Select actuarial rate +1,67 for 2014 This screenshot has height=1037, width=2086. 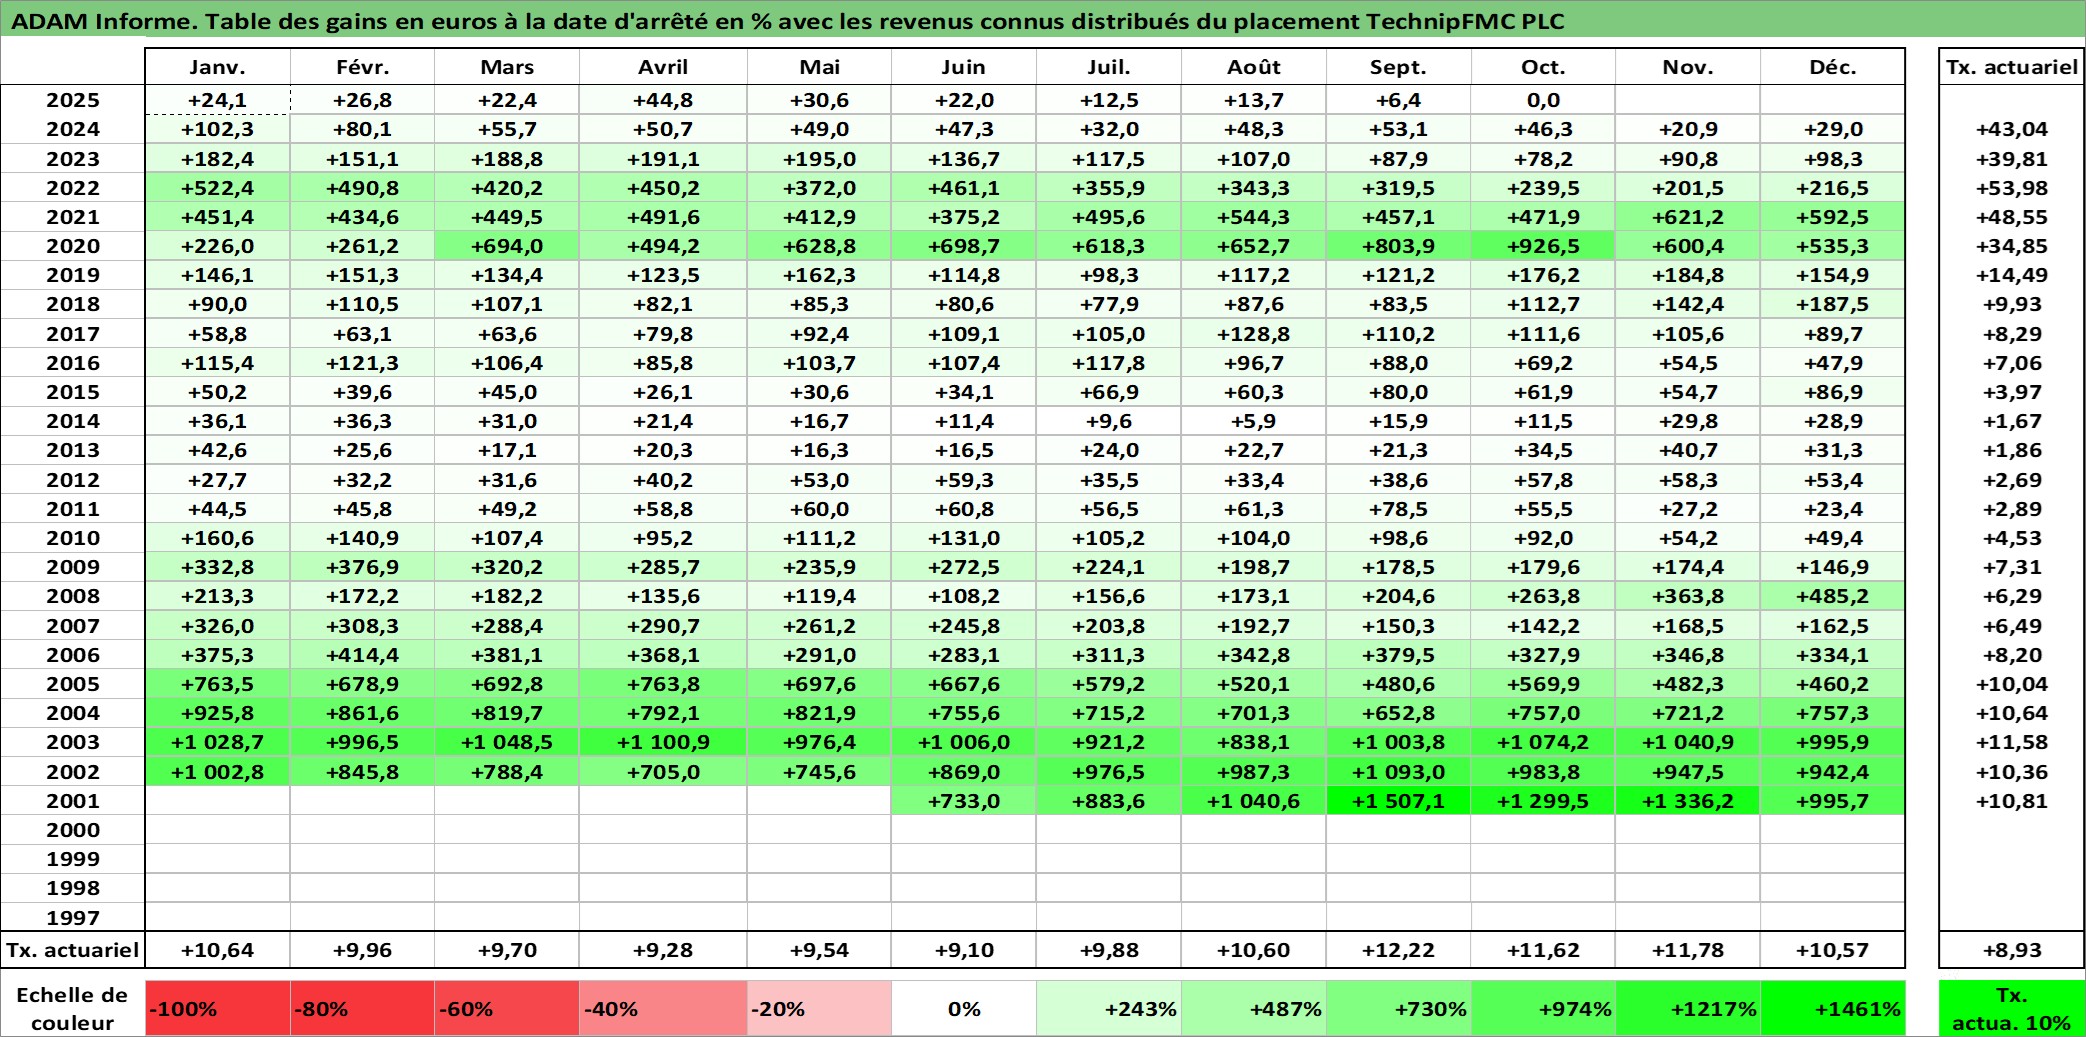2012,421
